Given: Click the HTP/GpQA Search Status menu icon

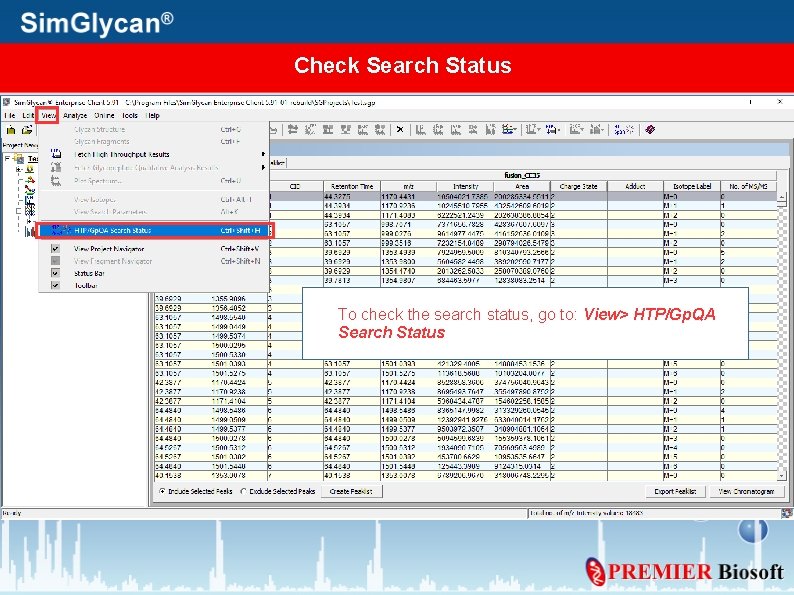Looking at the screenshot, I should [x=60, y=230].
